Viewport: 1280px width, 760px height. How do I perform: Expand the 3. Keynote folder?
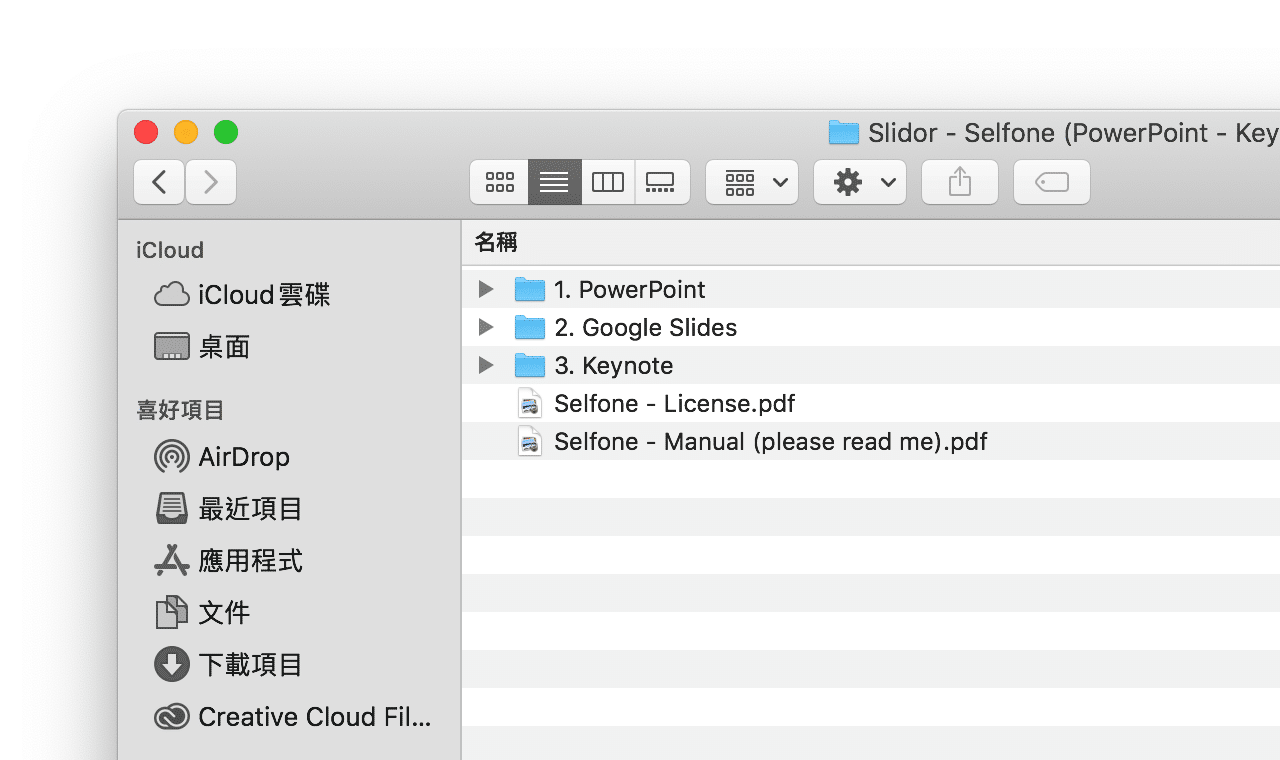pos(485,365)
